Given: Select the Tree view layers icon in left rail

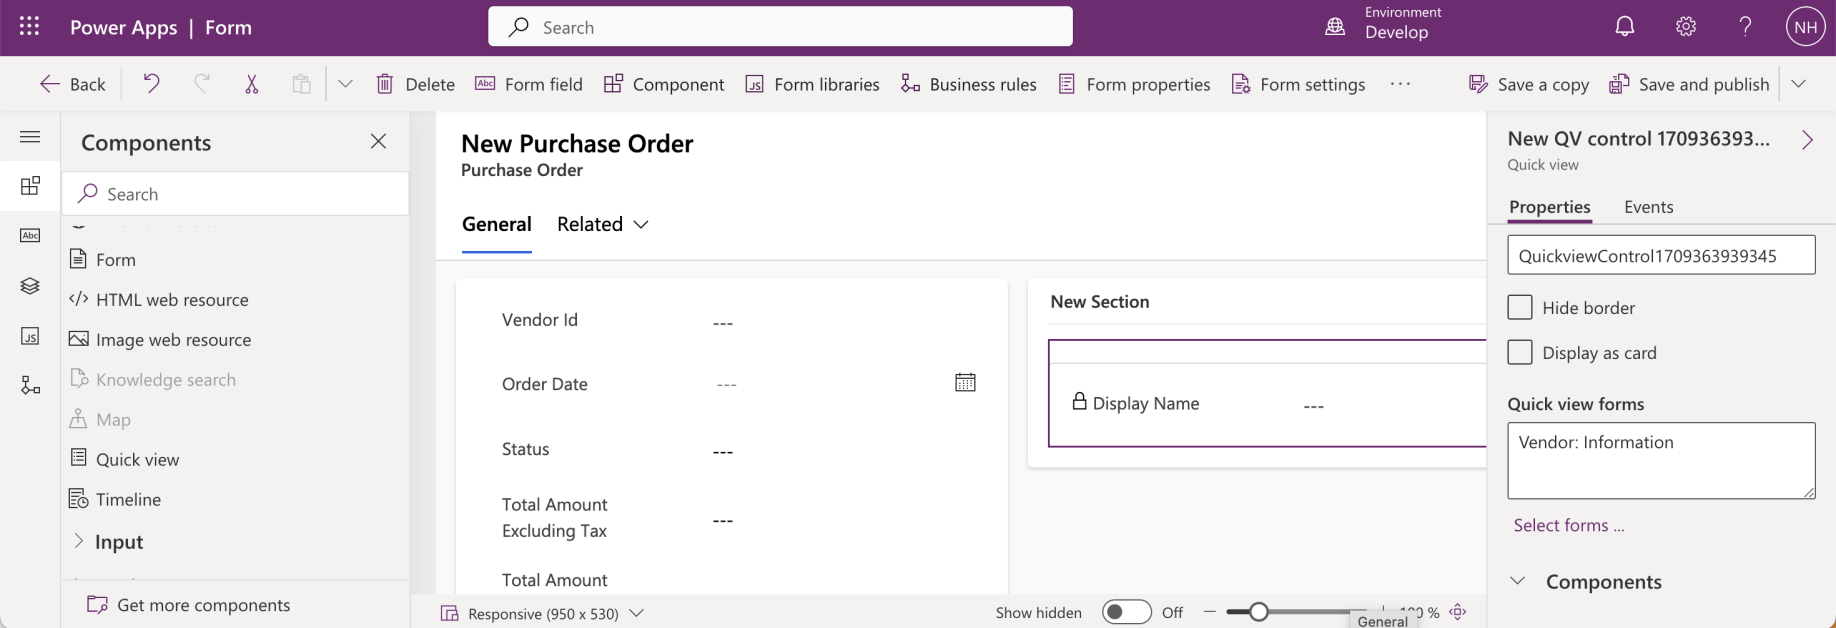Looking at the screenshot, I should pos(30,286).
